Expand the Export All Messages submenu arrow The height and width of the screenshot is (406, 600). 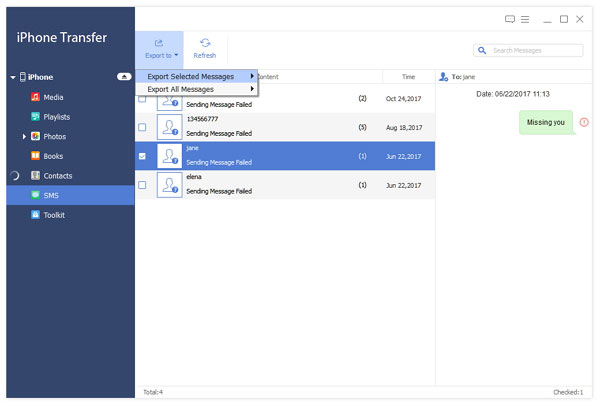[x=252, y=89]
